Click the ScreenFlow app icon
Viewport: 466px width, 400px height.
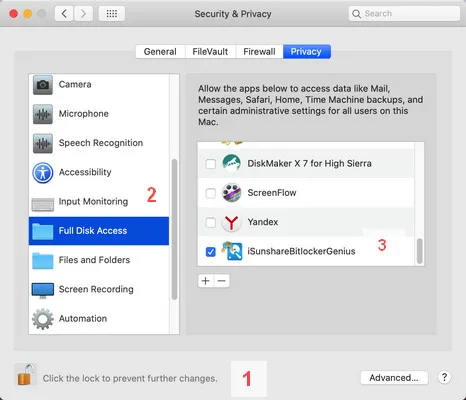click(231, 193)
